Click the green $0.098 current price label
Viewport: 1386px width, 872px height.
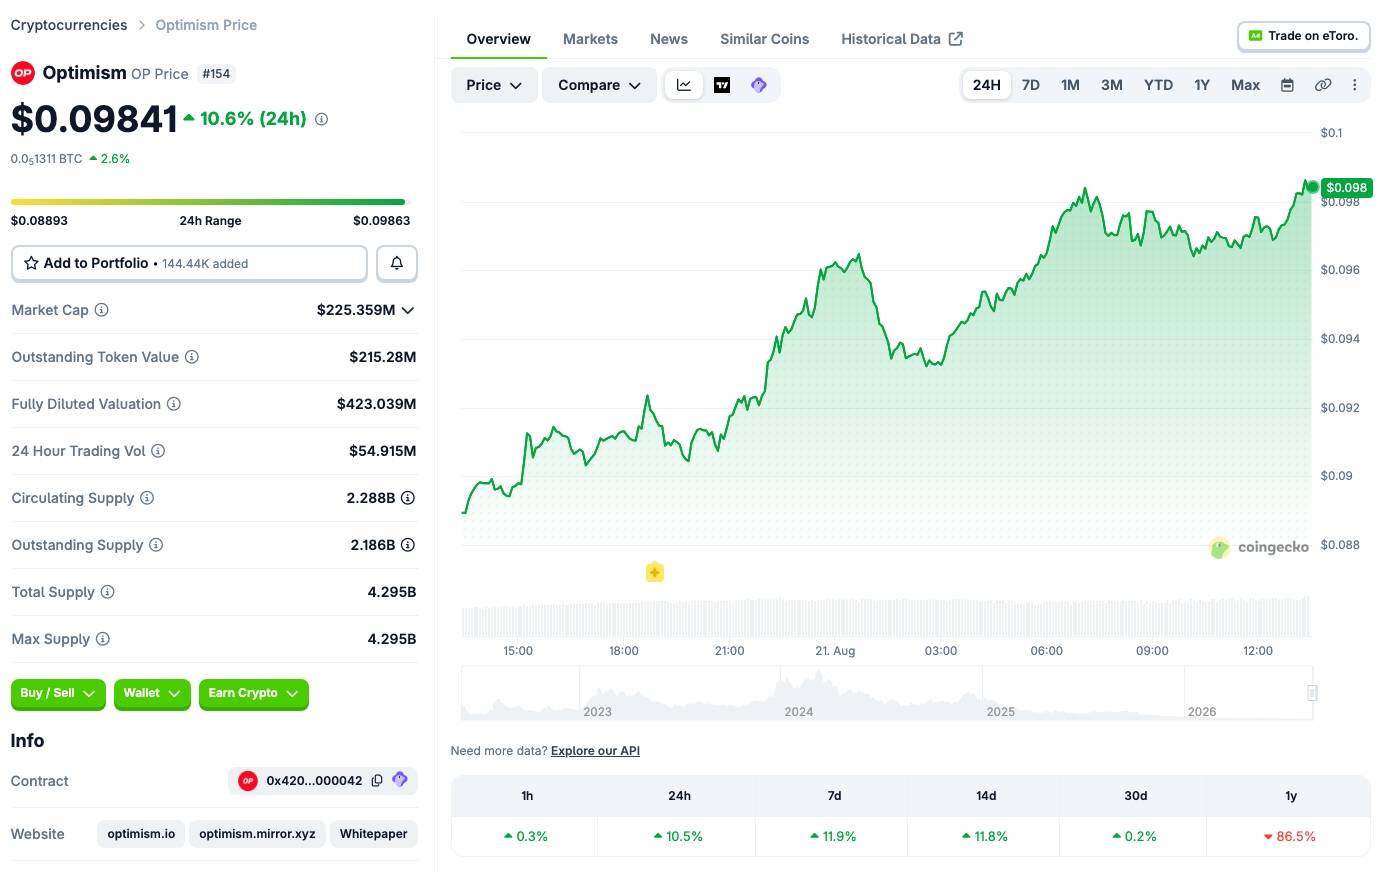[x=1346, y=188]
